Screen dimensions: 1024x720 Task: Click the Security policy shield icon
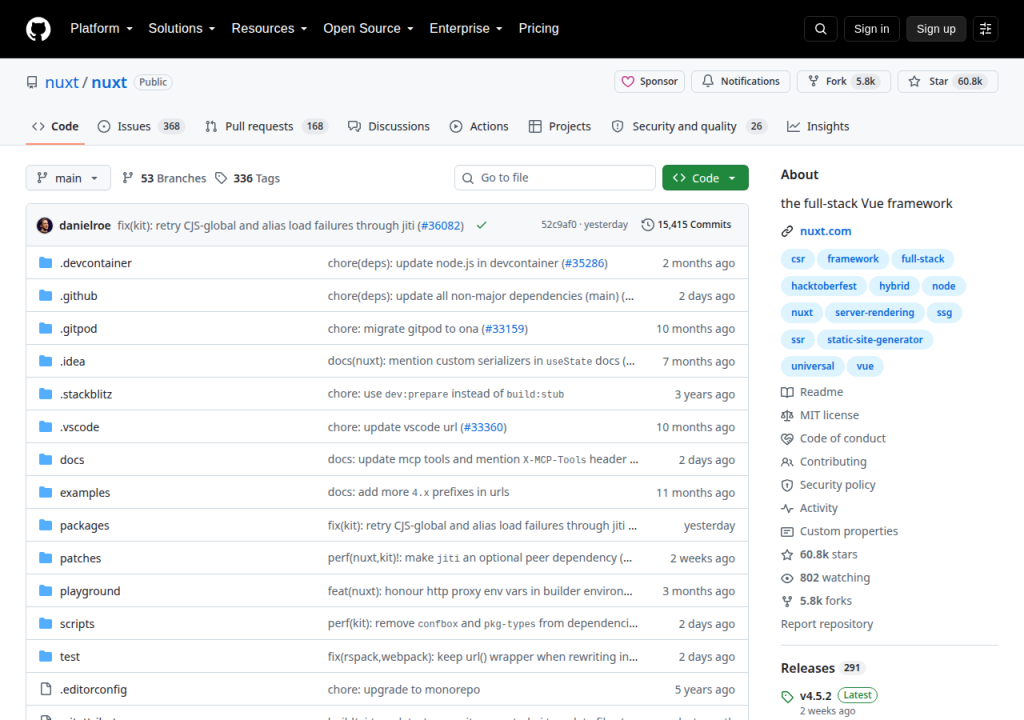pyautogui.click(x=787, y=485)
